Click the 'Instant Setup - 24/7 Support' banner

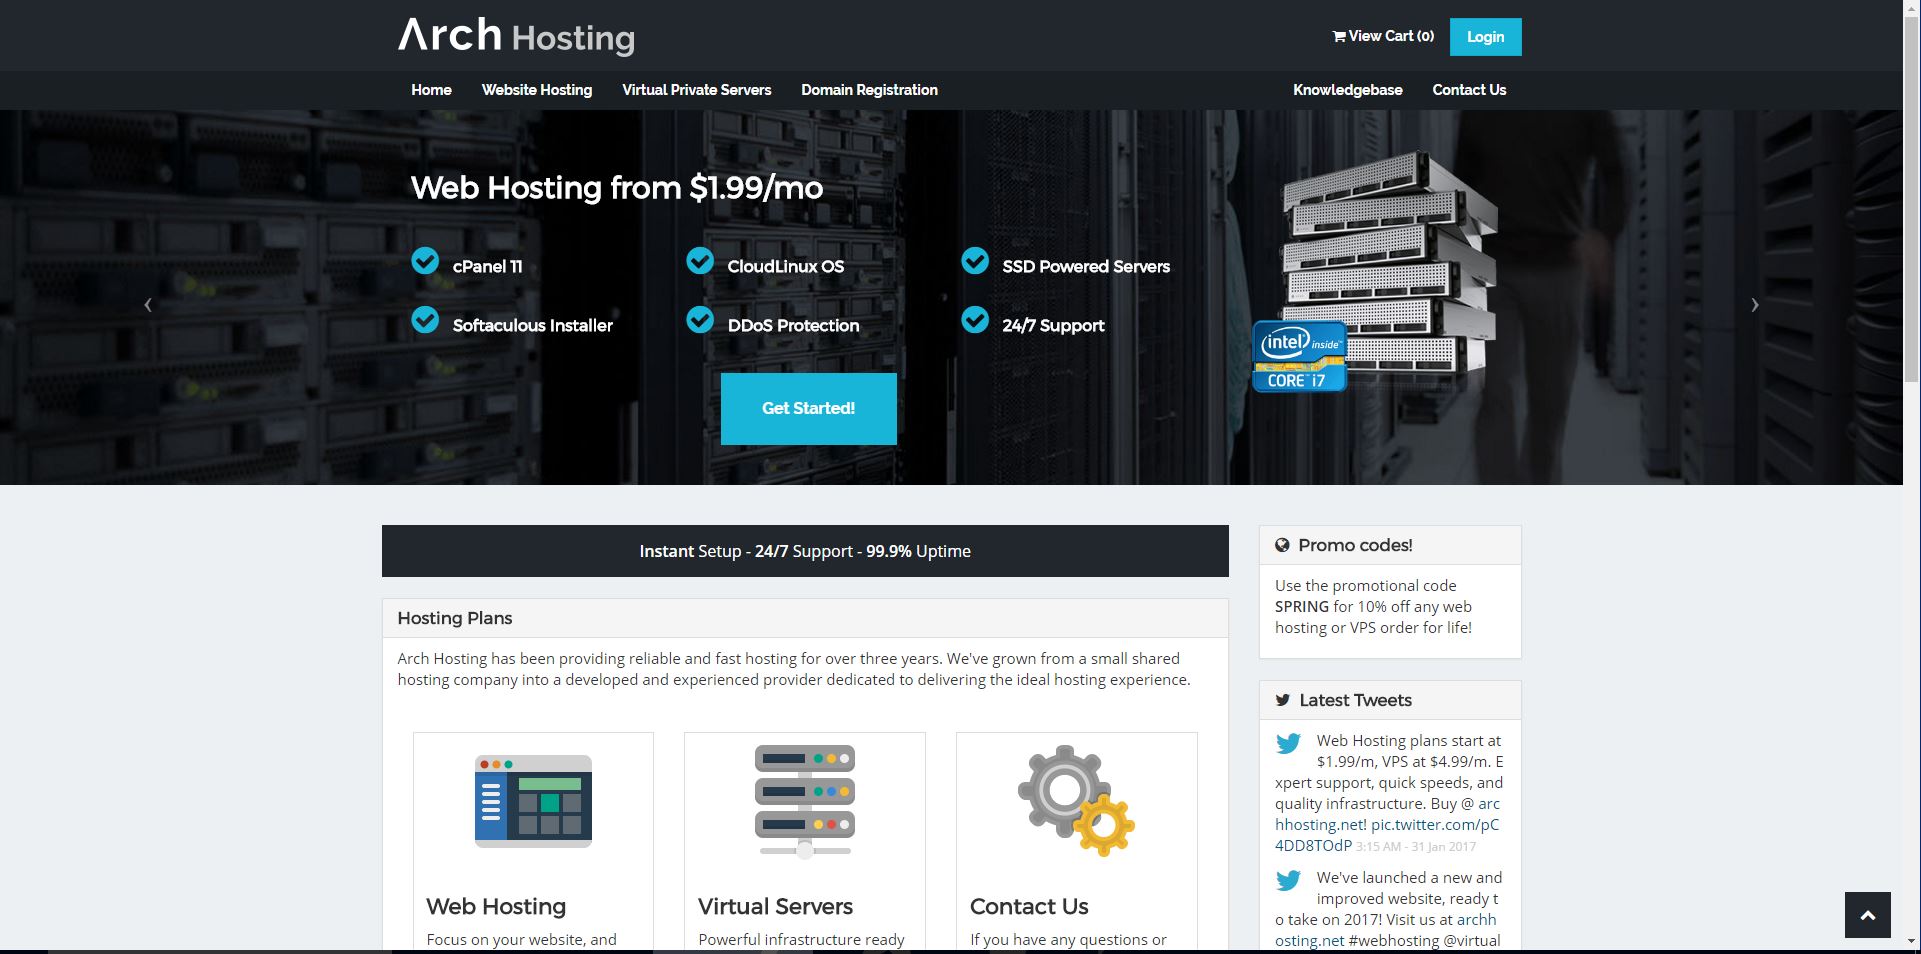(805, 551)
